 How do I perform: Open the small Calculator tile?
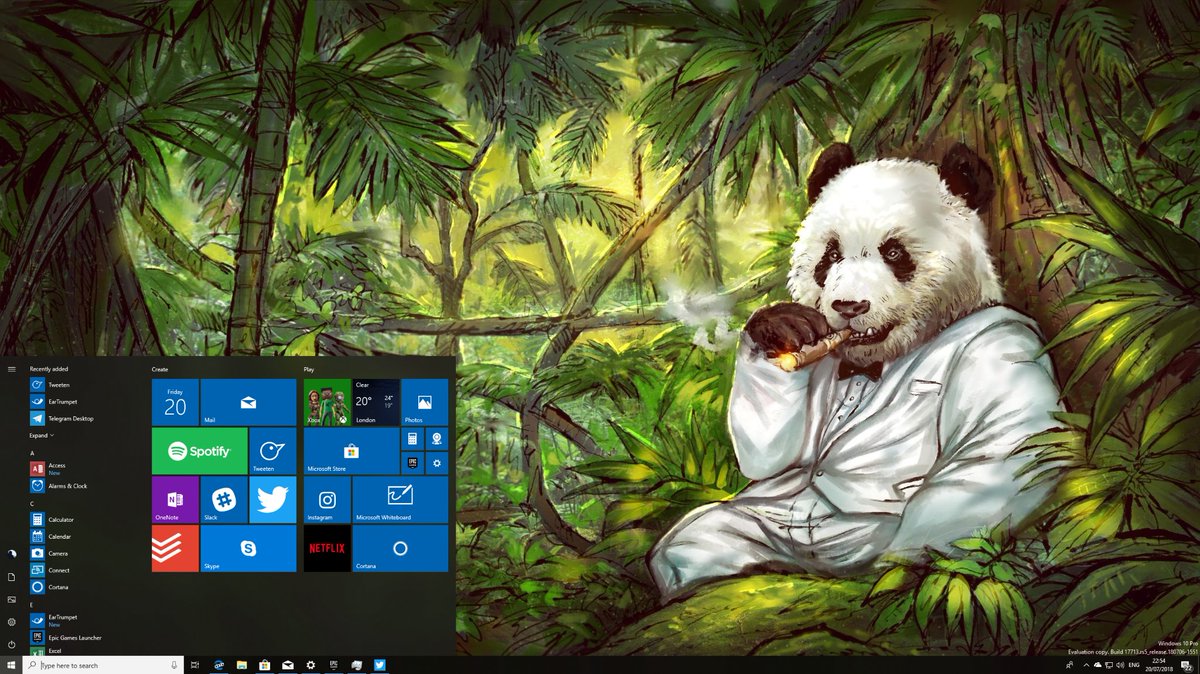pyautogui.click(x=412, y=439)
